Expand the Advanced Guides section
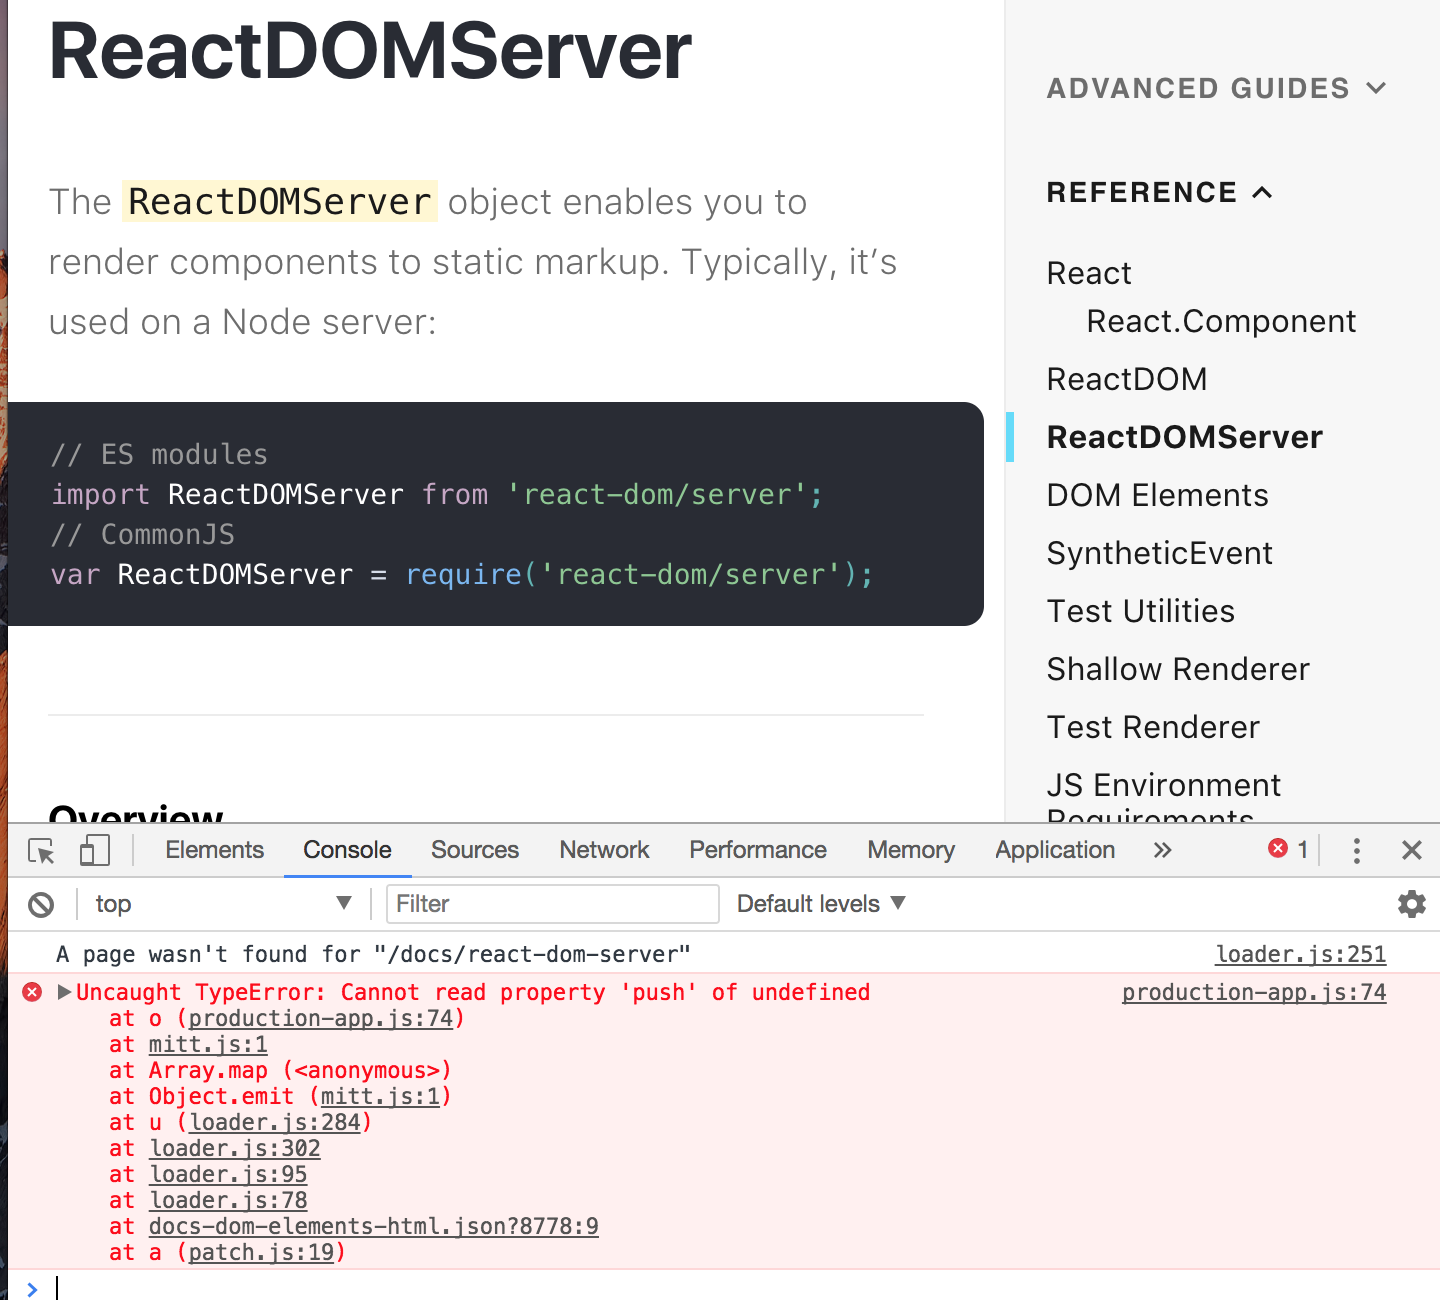Image resolution: width=1440 pixels, height=1300 pixels. click(x=1216, y=88)
